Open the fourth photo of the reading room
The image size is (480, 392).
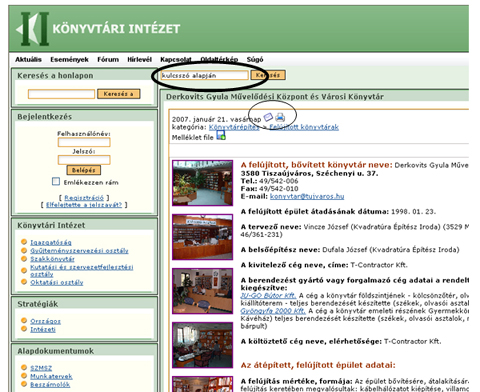[203, 345]
